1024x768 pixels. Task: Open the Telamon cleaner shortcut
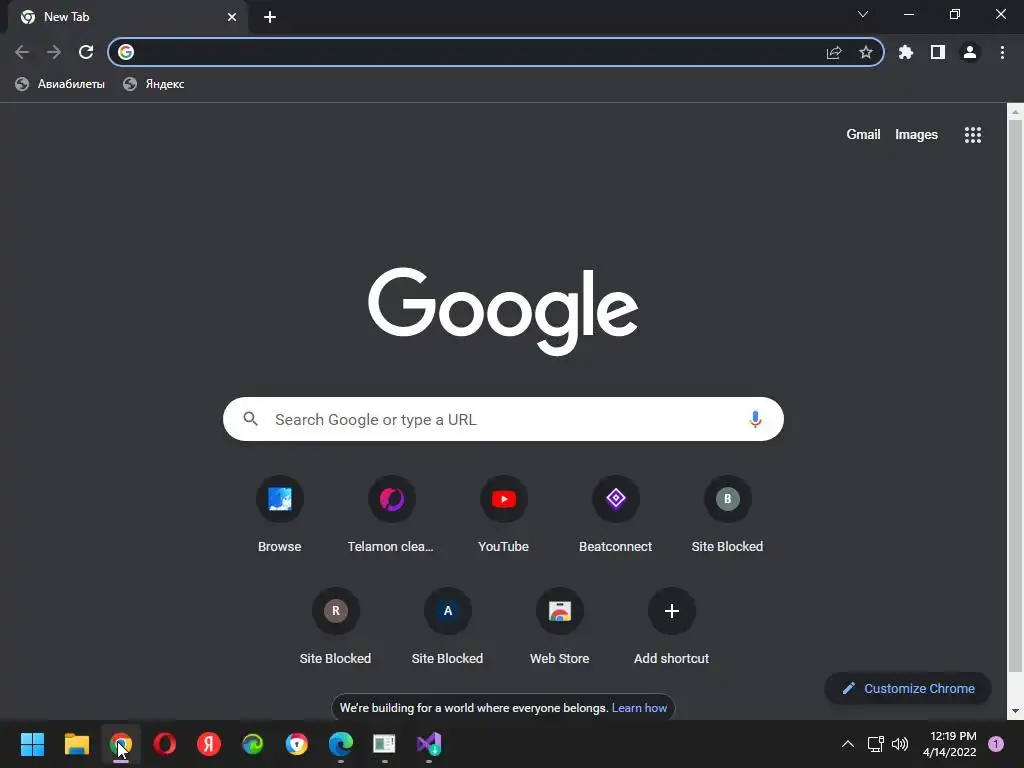tap(391, 515)
